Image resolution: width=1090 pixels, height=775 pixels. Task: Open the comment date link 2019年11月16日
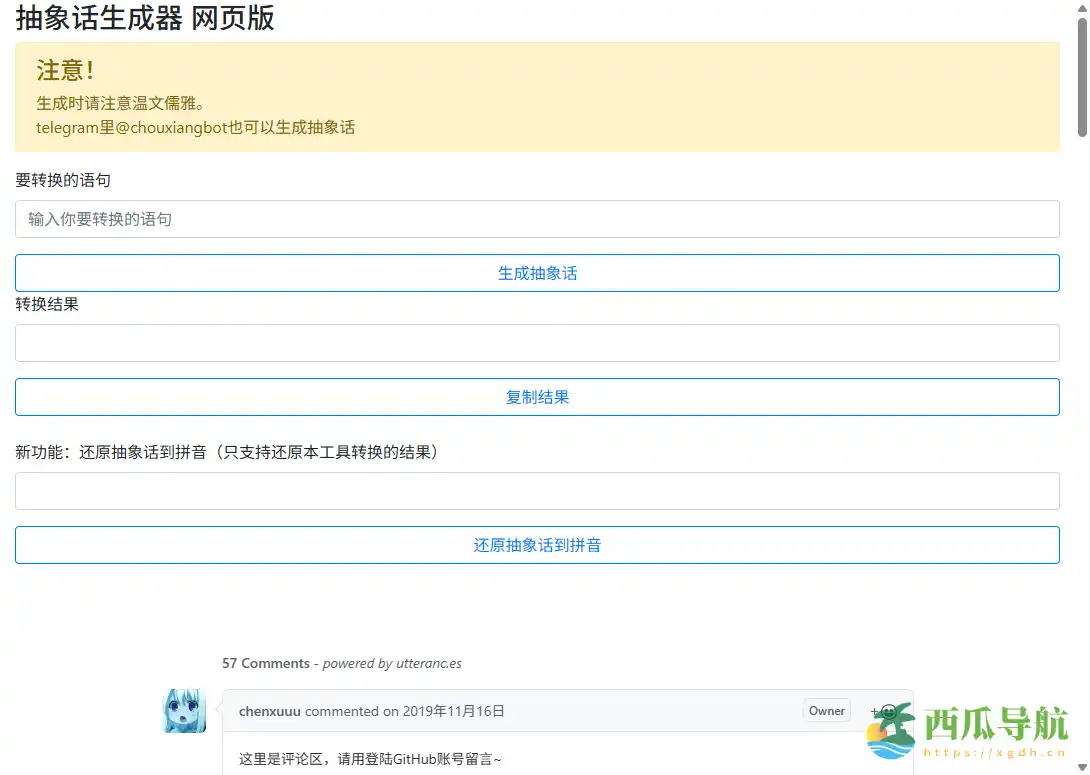[x=452, y=711]
